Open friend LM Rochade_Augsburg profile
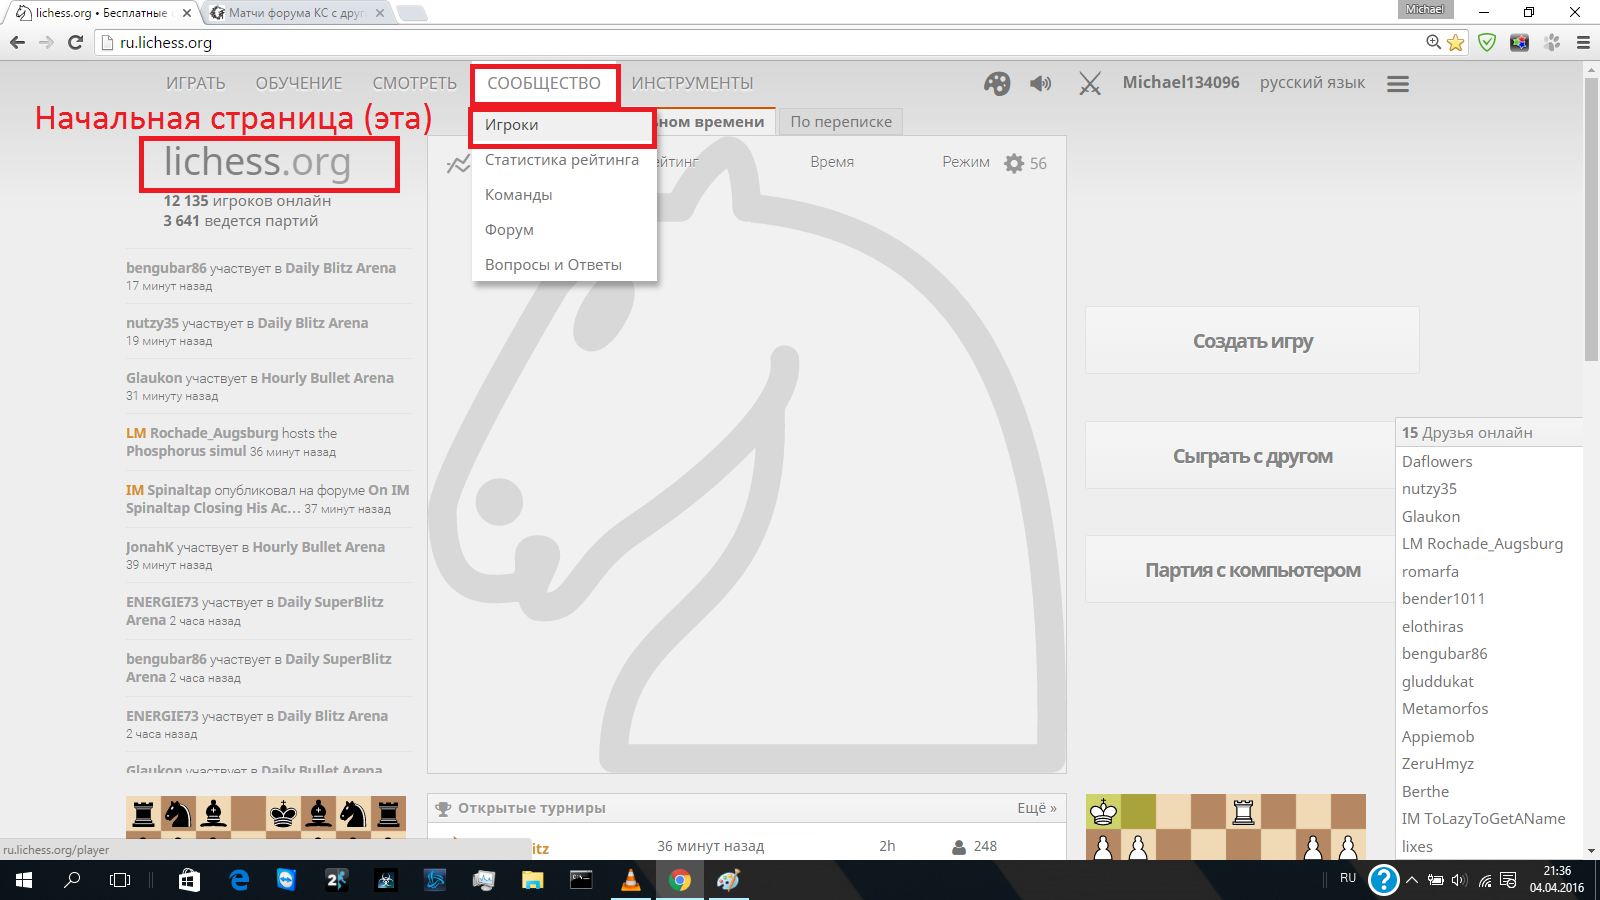Viewport: 1600px width, 900px height. [x=1482, y=544]
